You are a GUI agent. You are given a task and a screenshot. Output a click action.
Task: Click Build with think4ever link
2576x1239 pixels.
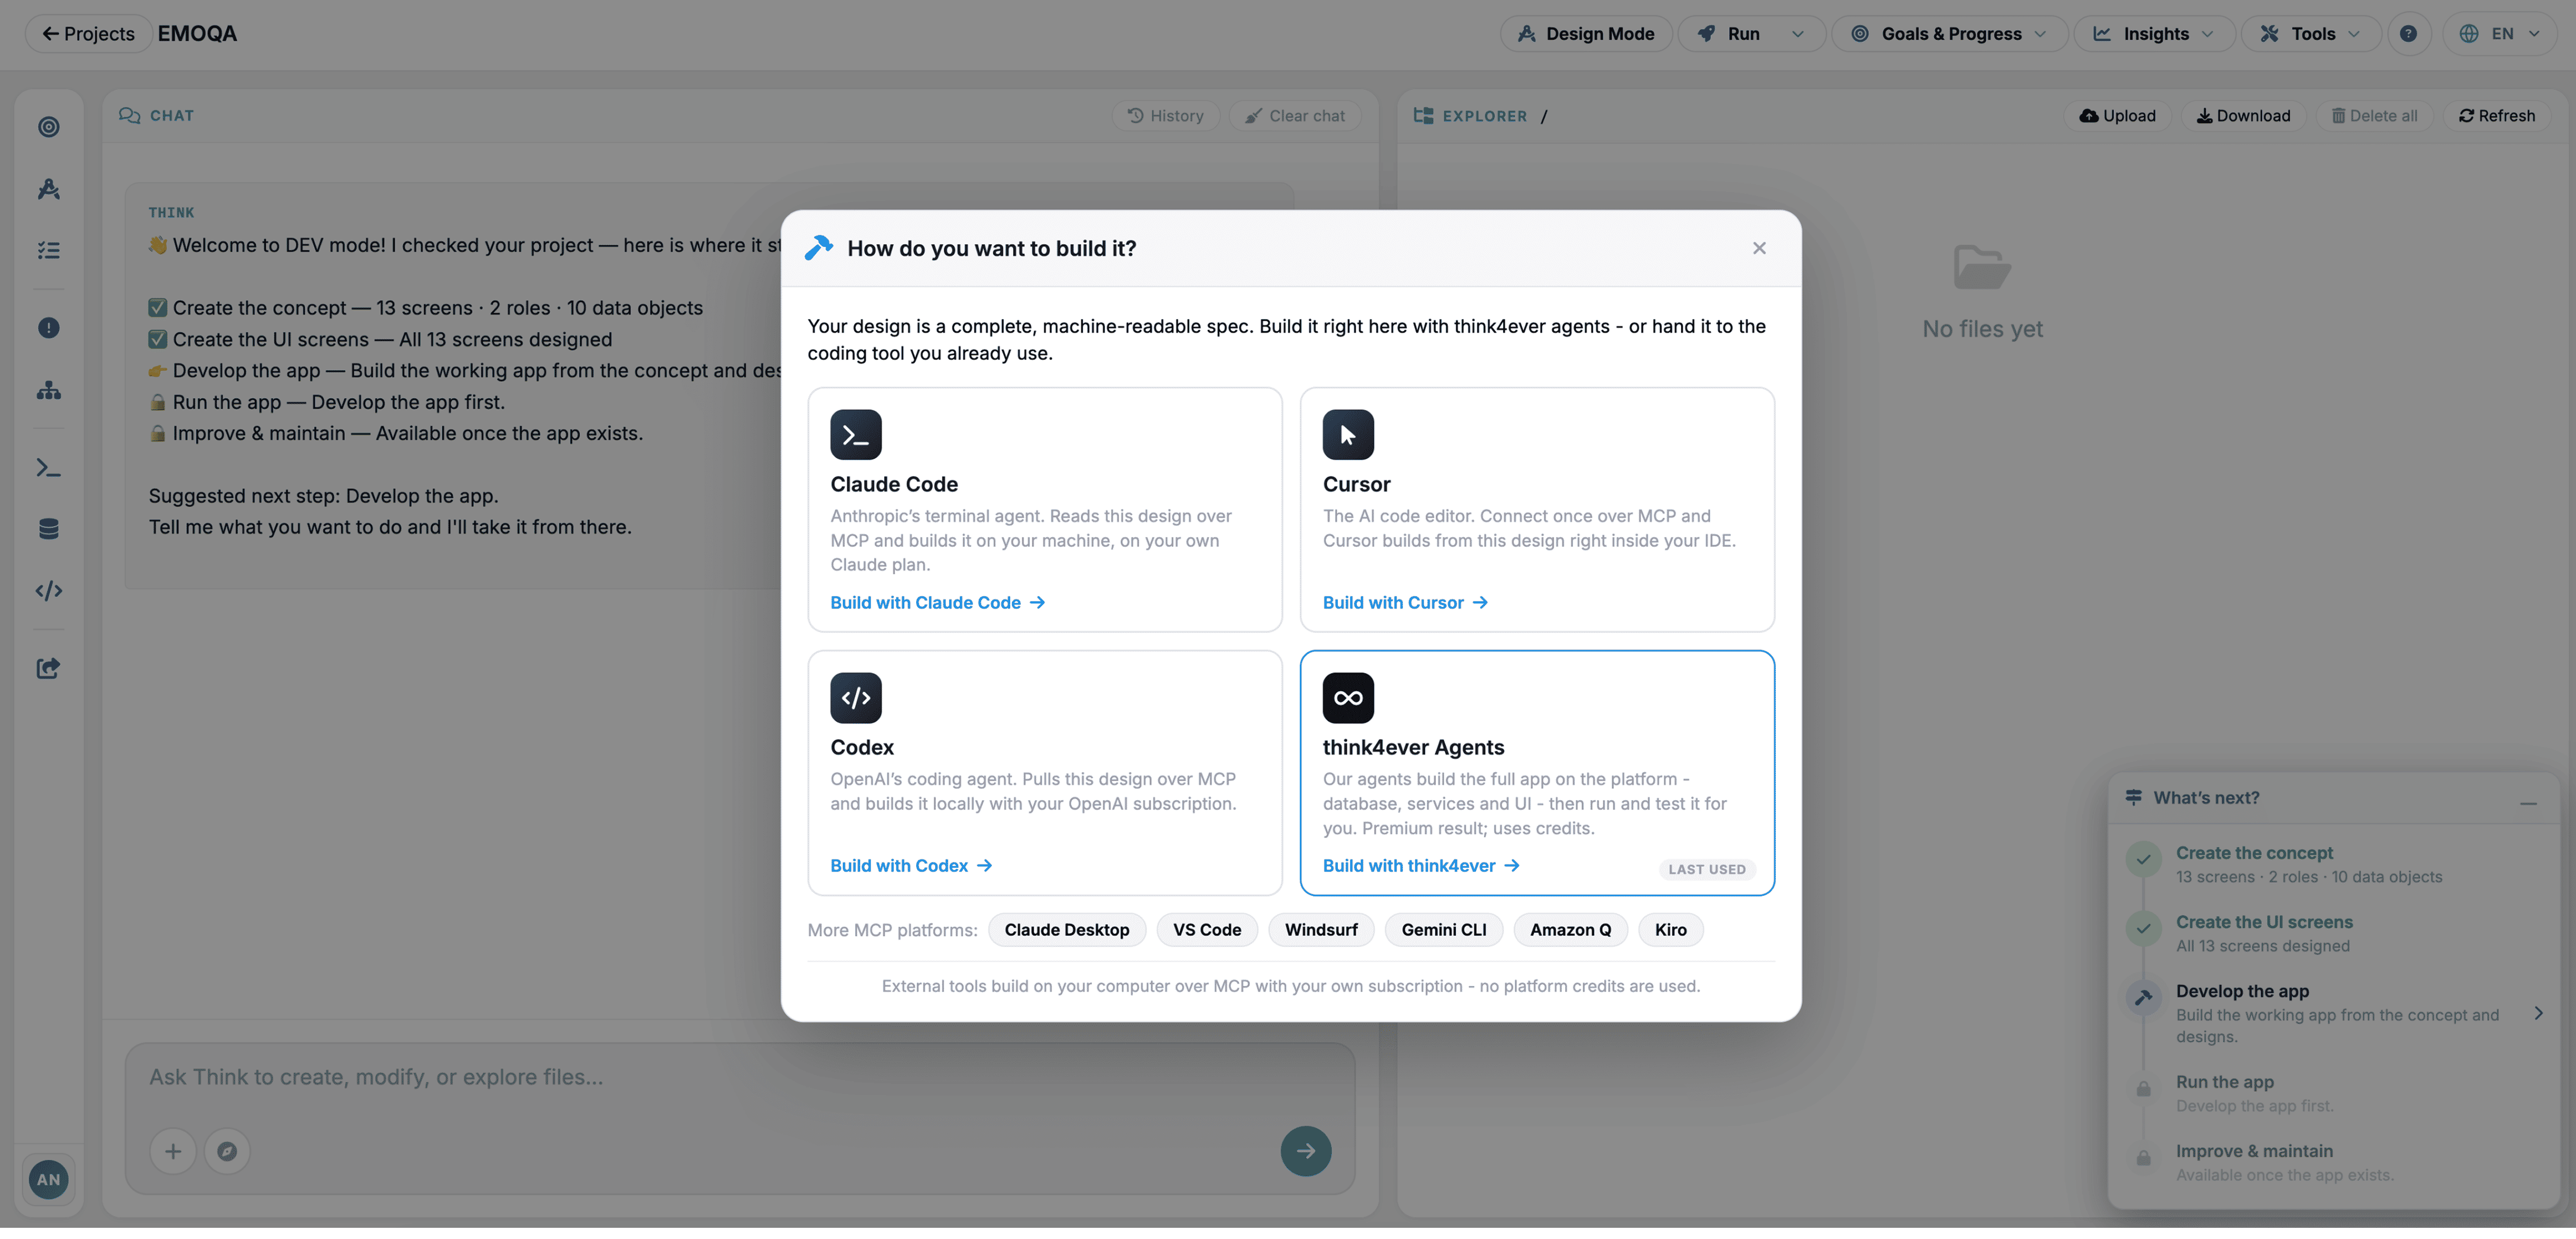coord(1421,866)
